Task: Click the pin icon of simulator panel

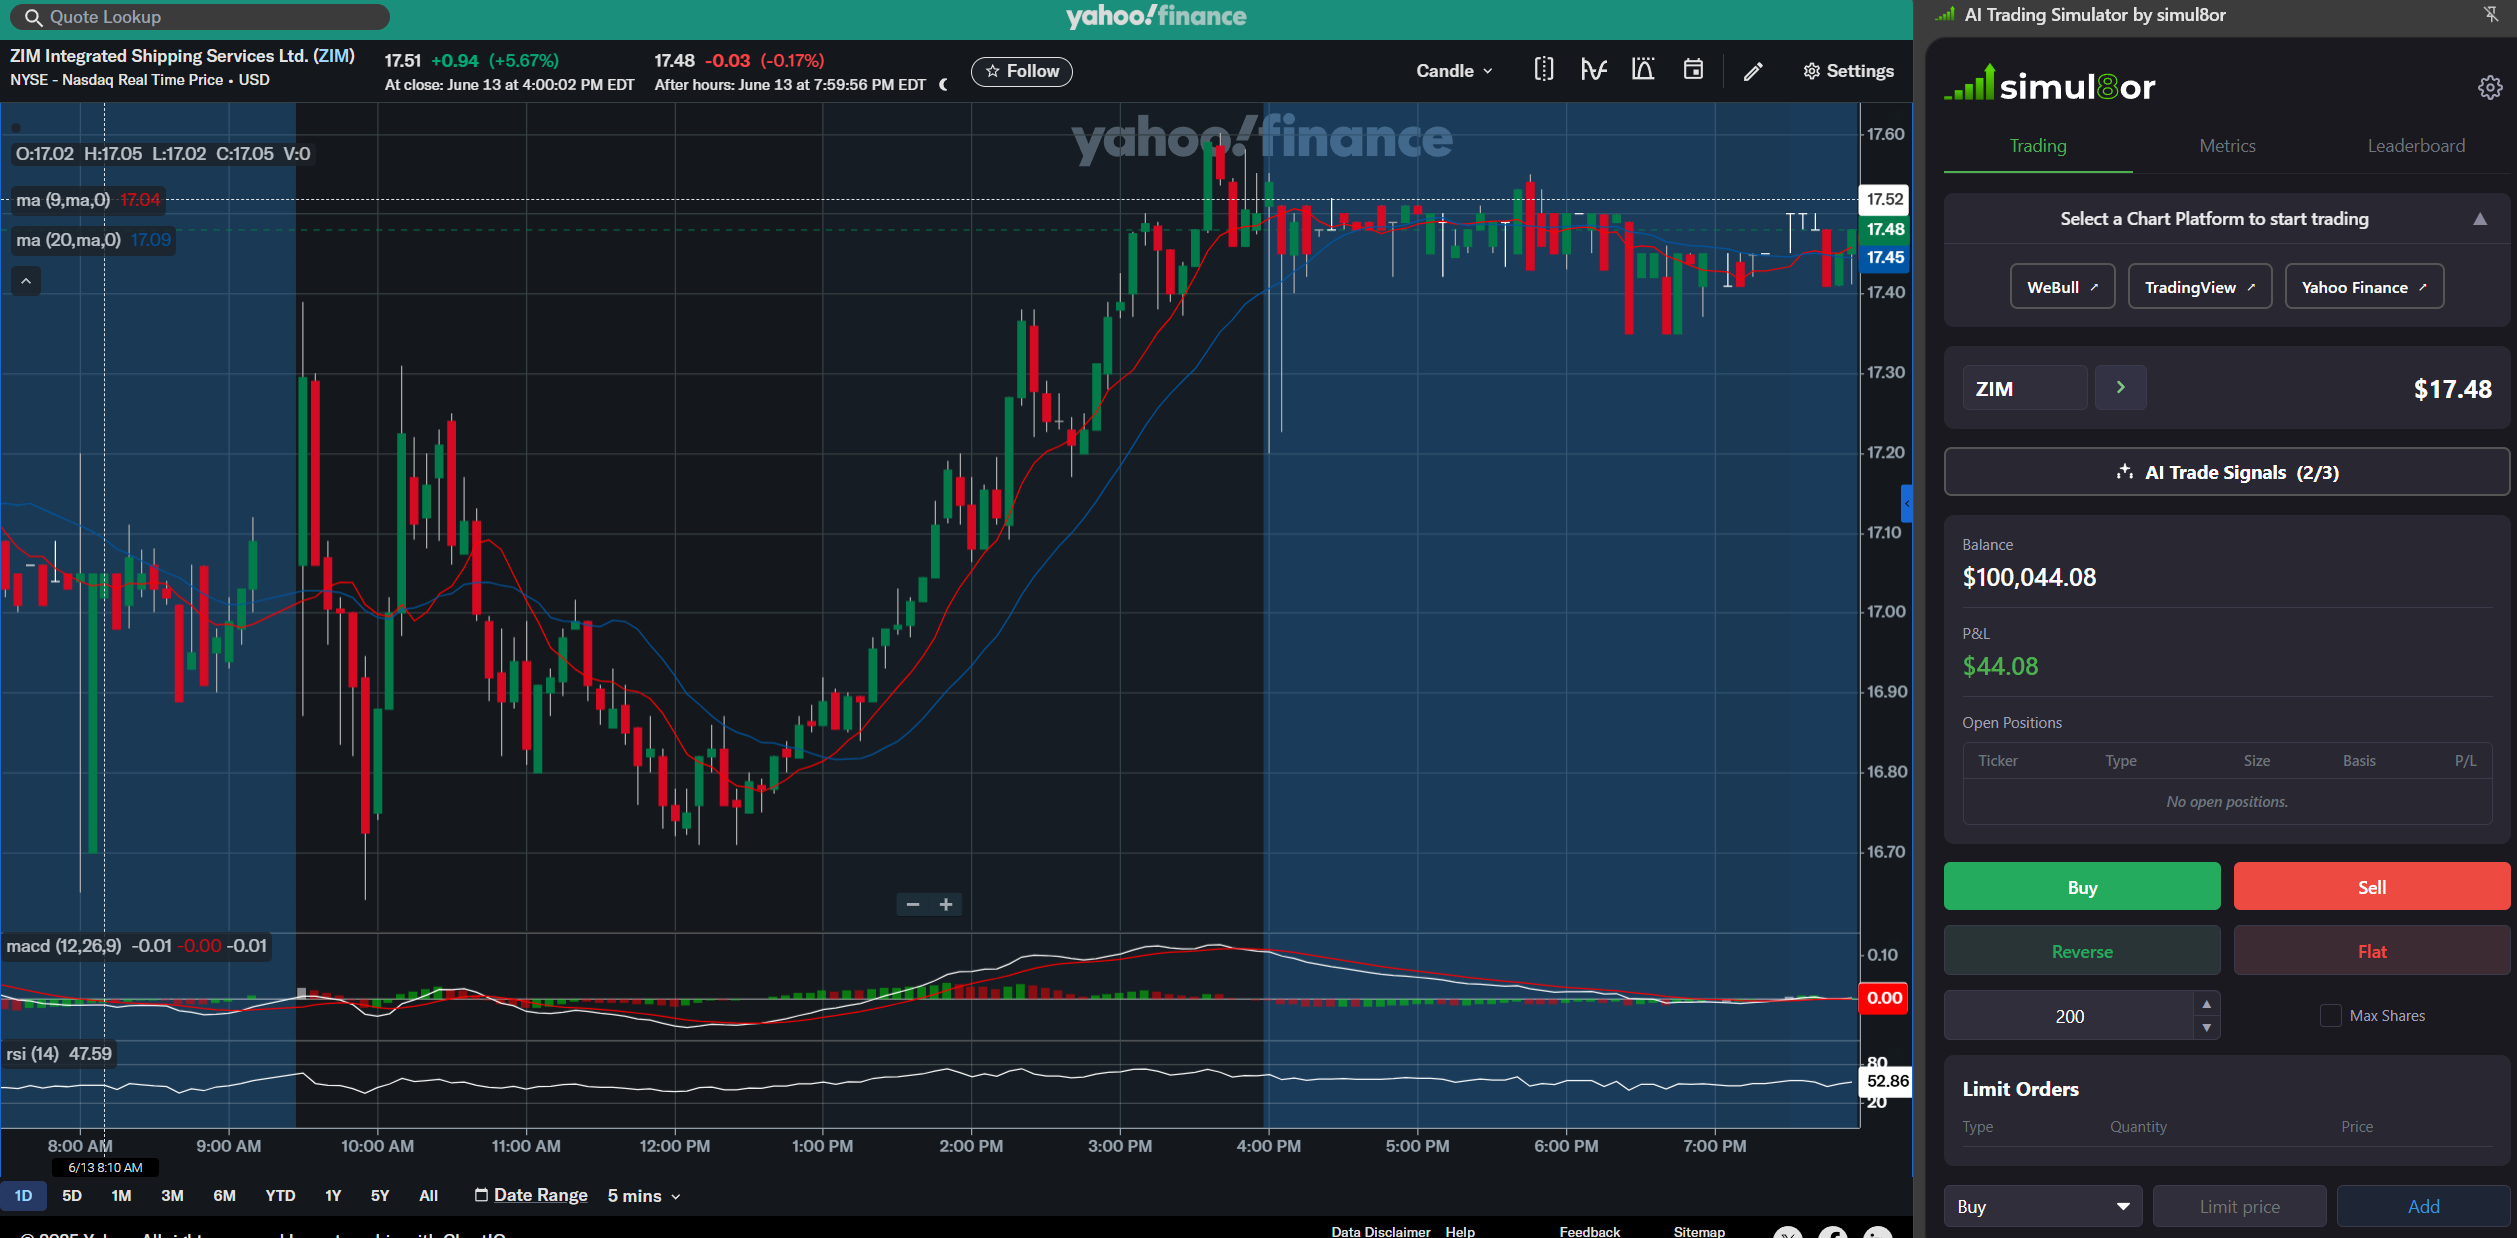Action: (x=2491, y=14)
